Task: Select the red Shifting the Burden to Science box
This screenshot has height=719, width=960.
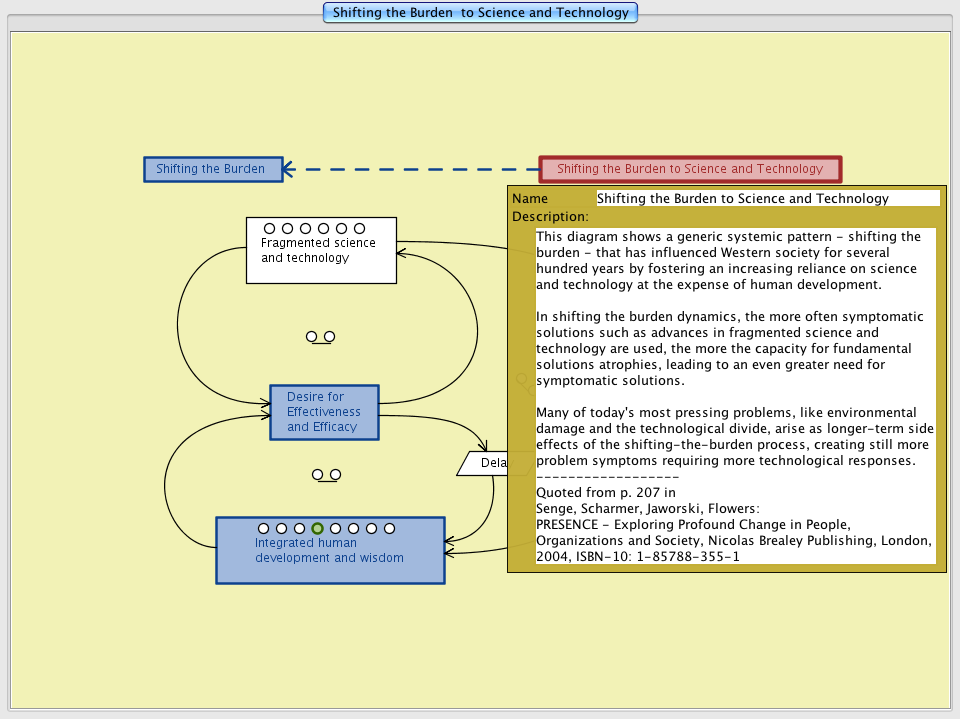Action: [x=690, y=169]
